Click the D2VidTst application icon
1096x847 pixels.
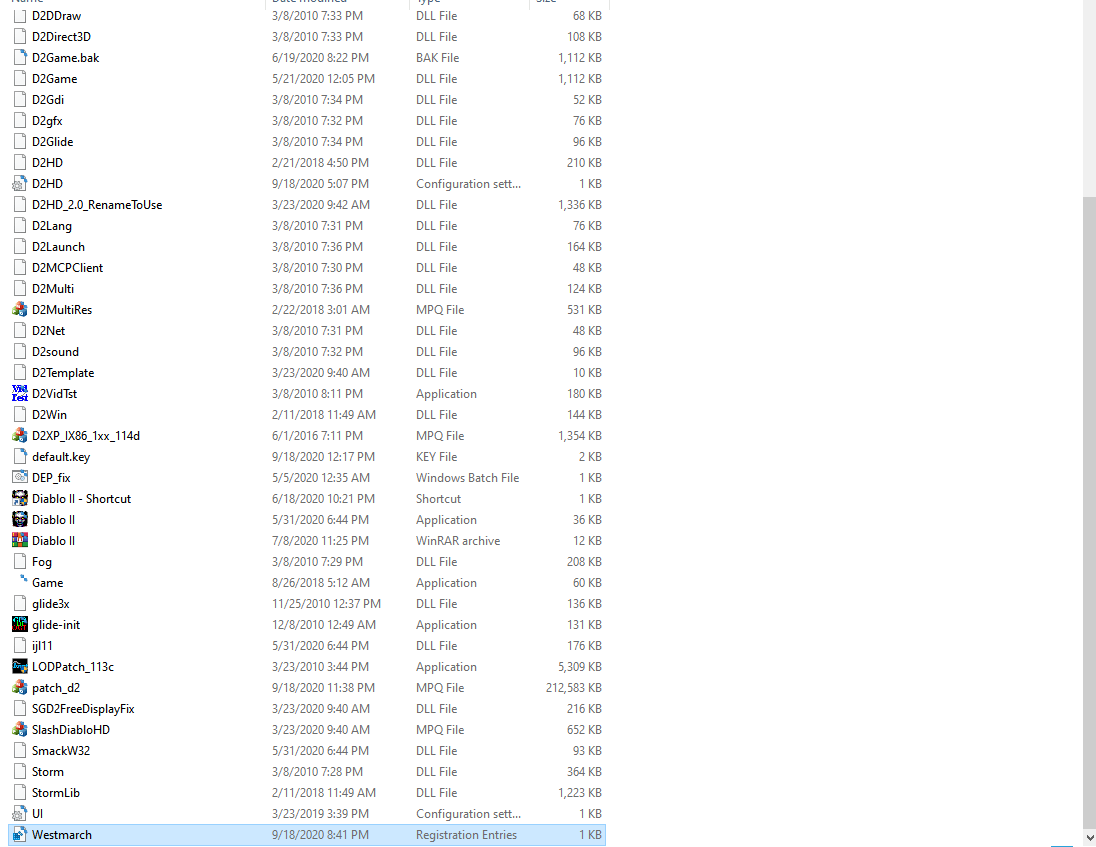(20, 393)
